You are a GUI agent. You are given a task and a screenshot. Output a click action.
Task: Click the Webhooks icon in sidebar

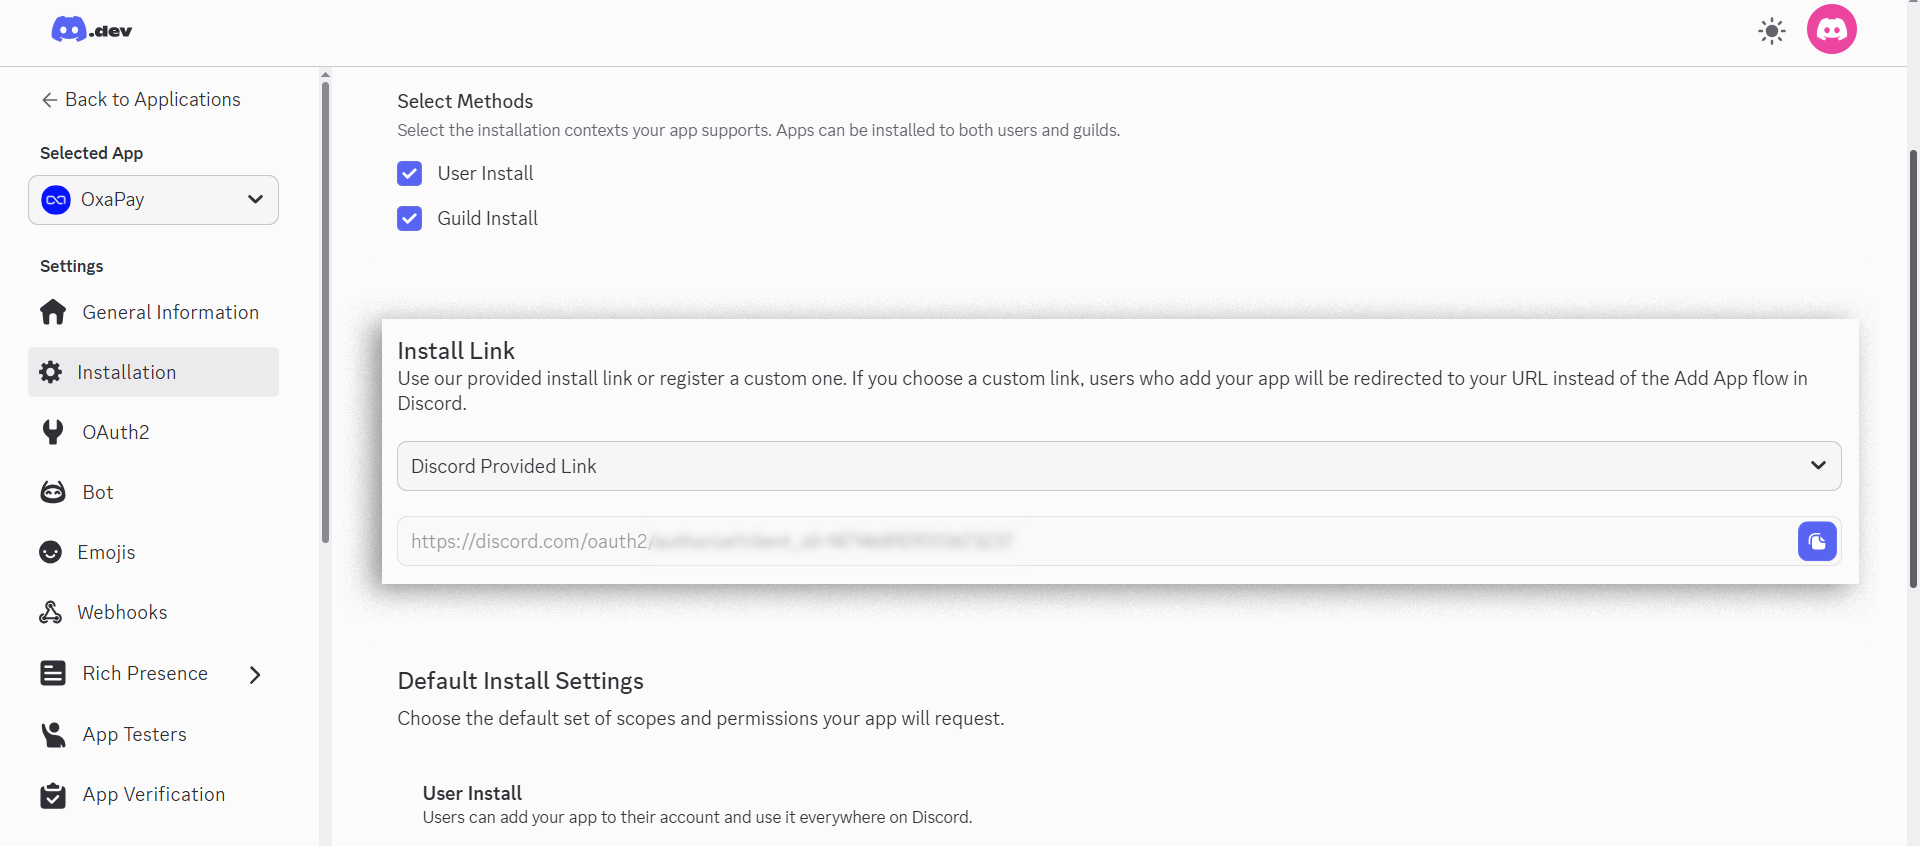[x=51, y=612]
